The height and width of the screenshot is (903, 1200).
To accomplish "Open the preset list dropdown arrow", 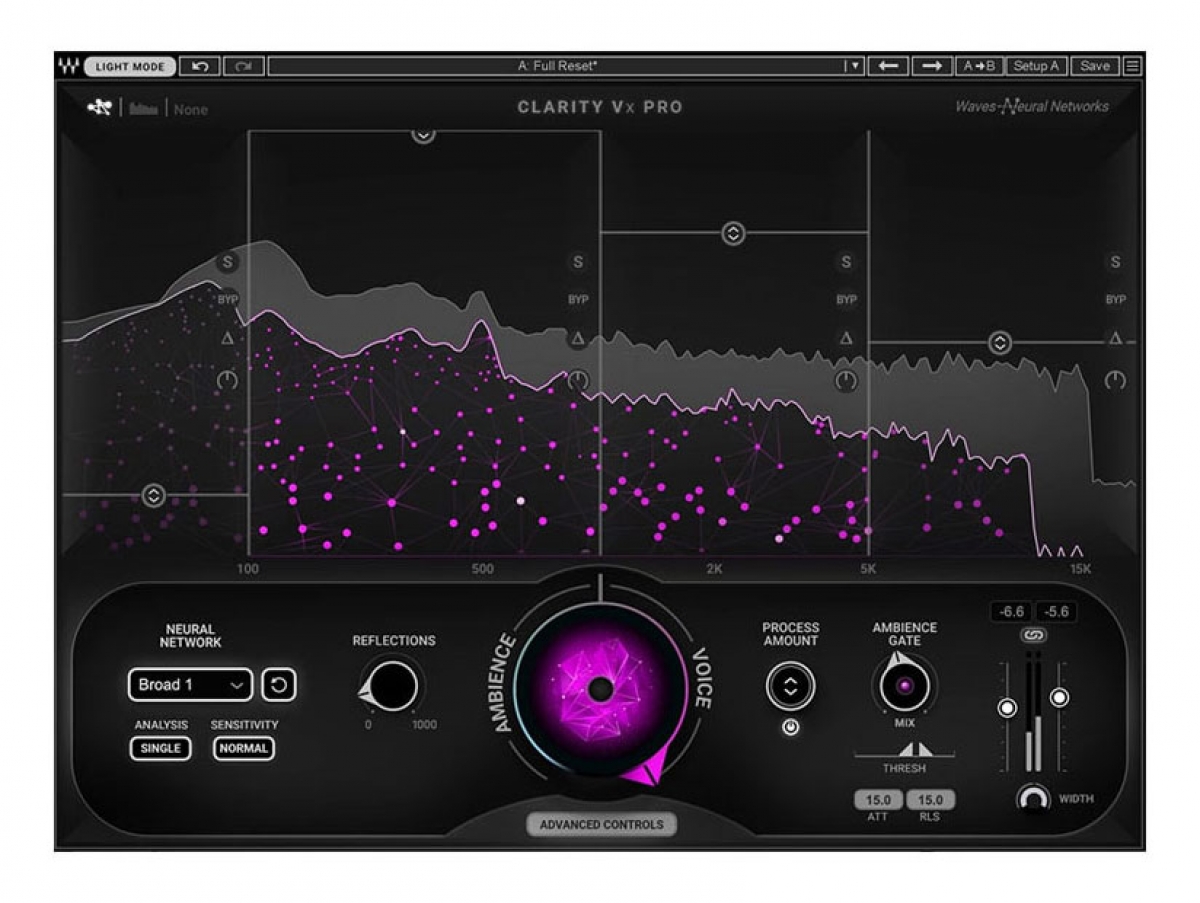I will [853, 66].
